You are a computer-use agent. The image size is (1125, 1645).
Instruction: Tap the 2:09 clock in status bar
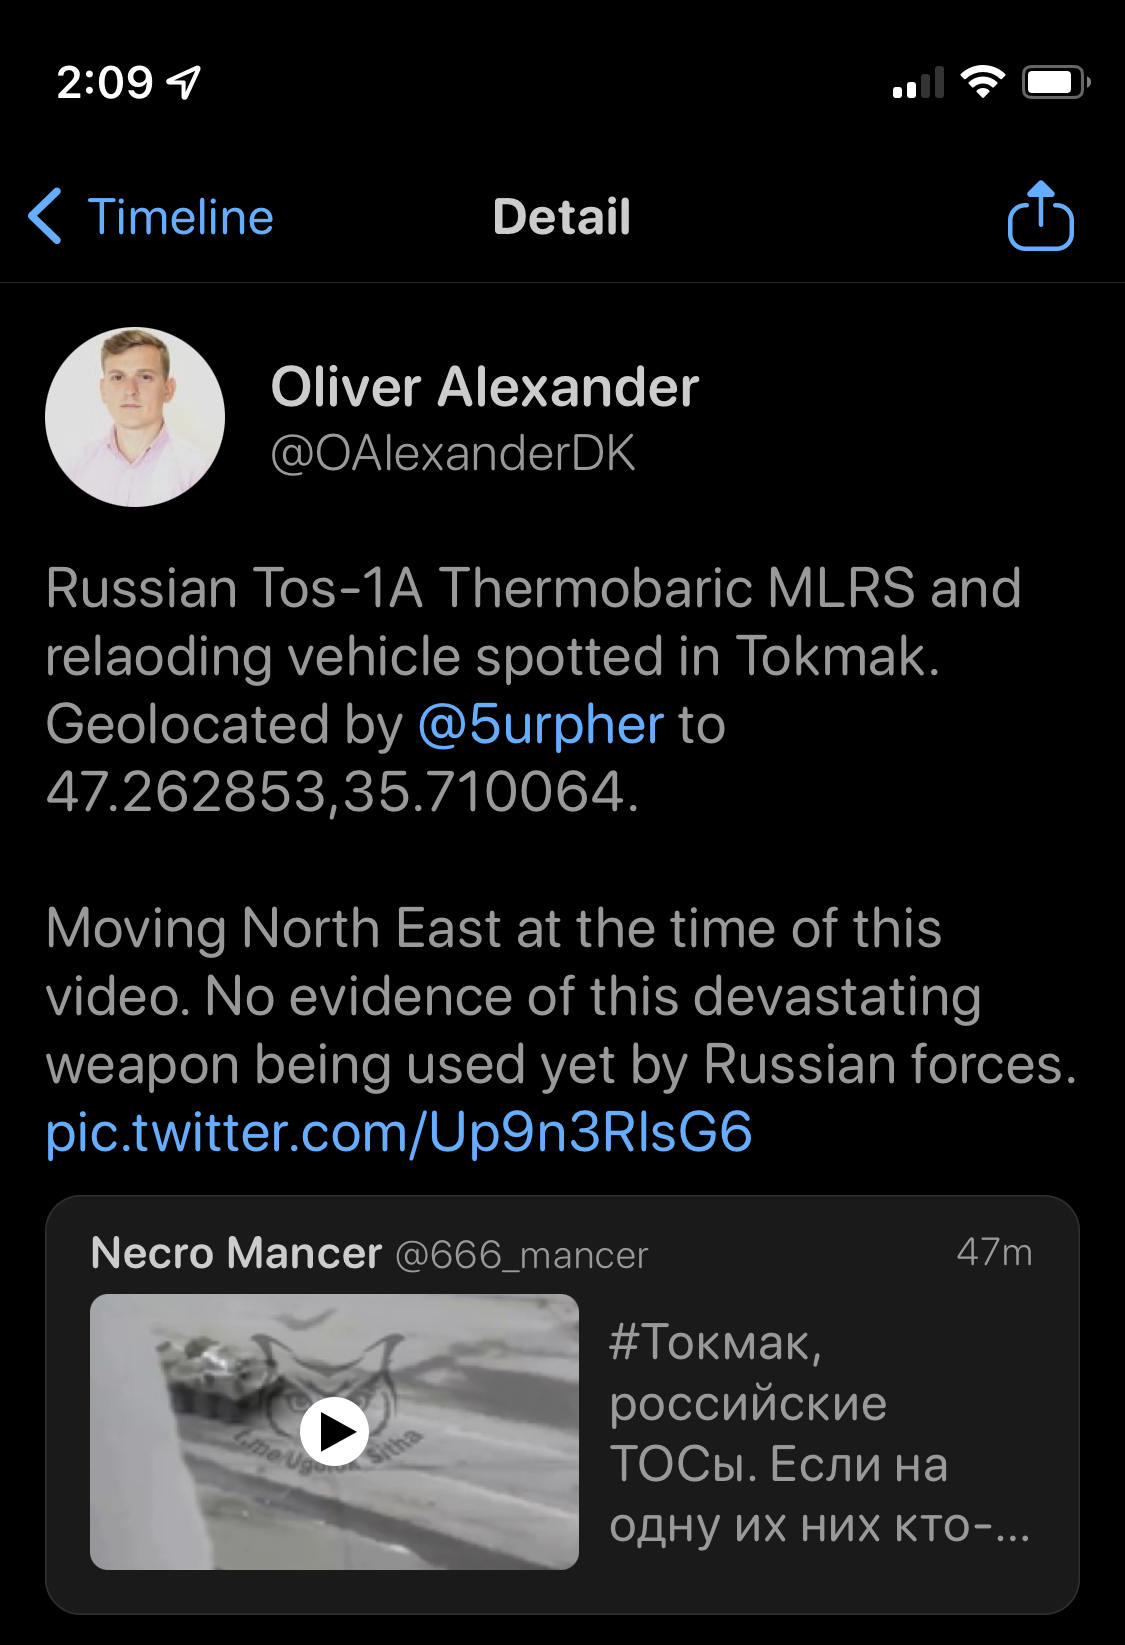[104, 82]
